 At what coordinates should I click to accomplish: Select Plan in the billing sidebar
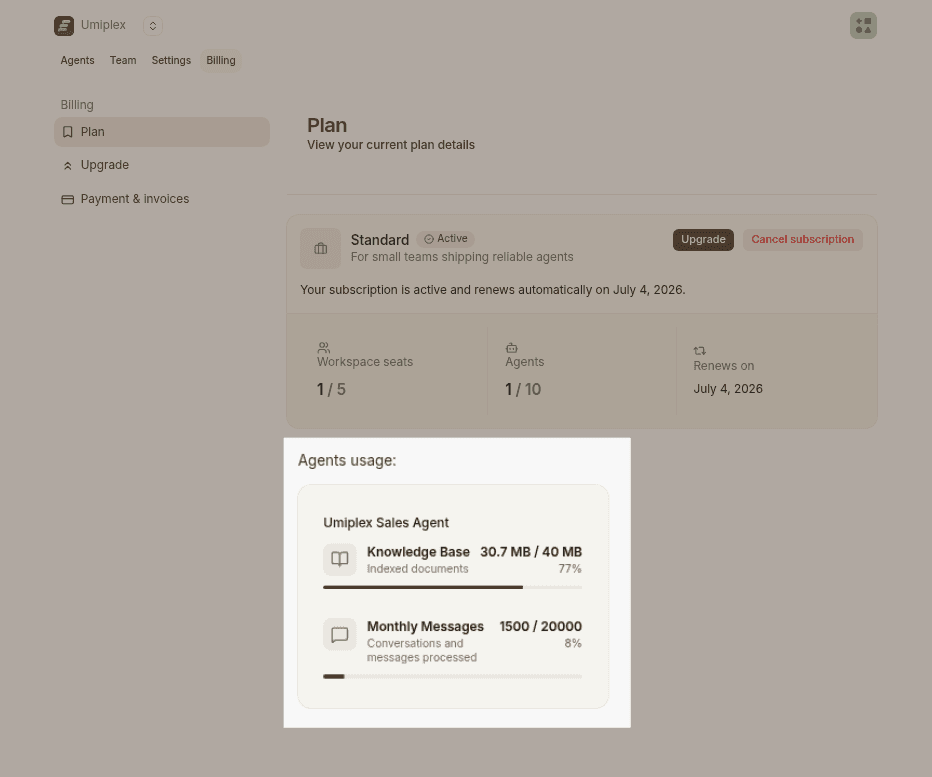[x=162, y=132]
